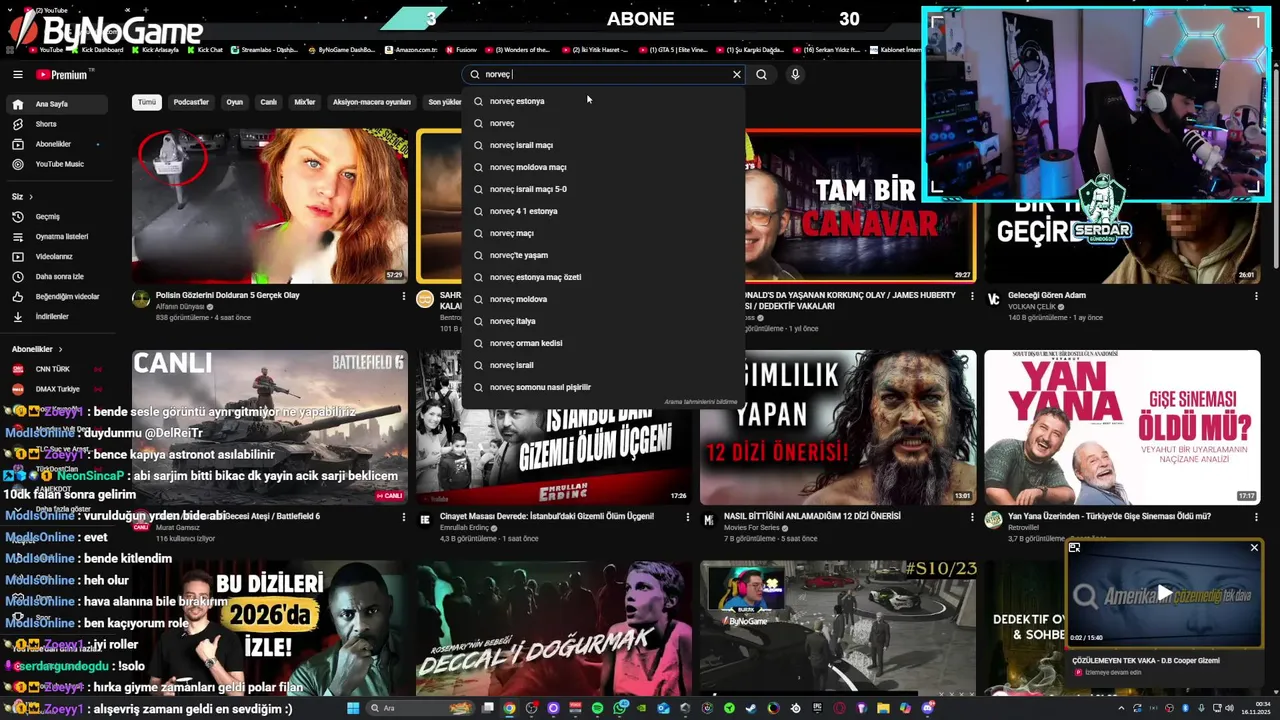This screenshot has height=720, width=1280.
Task: Seek the miniplayer progress bar
Action: [1164, 646]
